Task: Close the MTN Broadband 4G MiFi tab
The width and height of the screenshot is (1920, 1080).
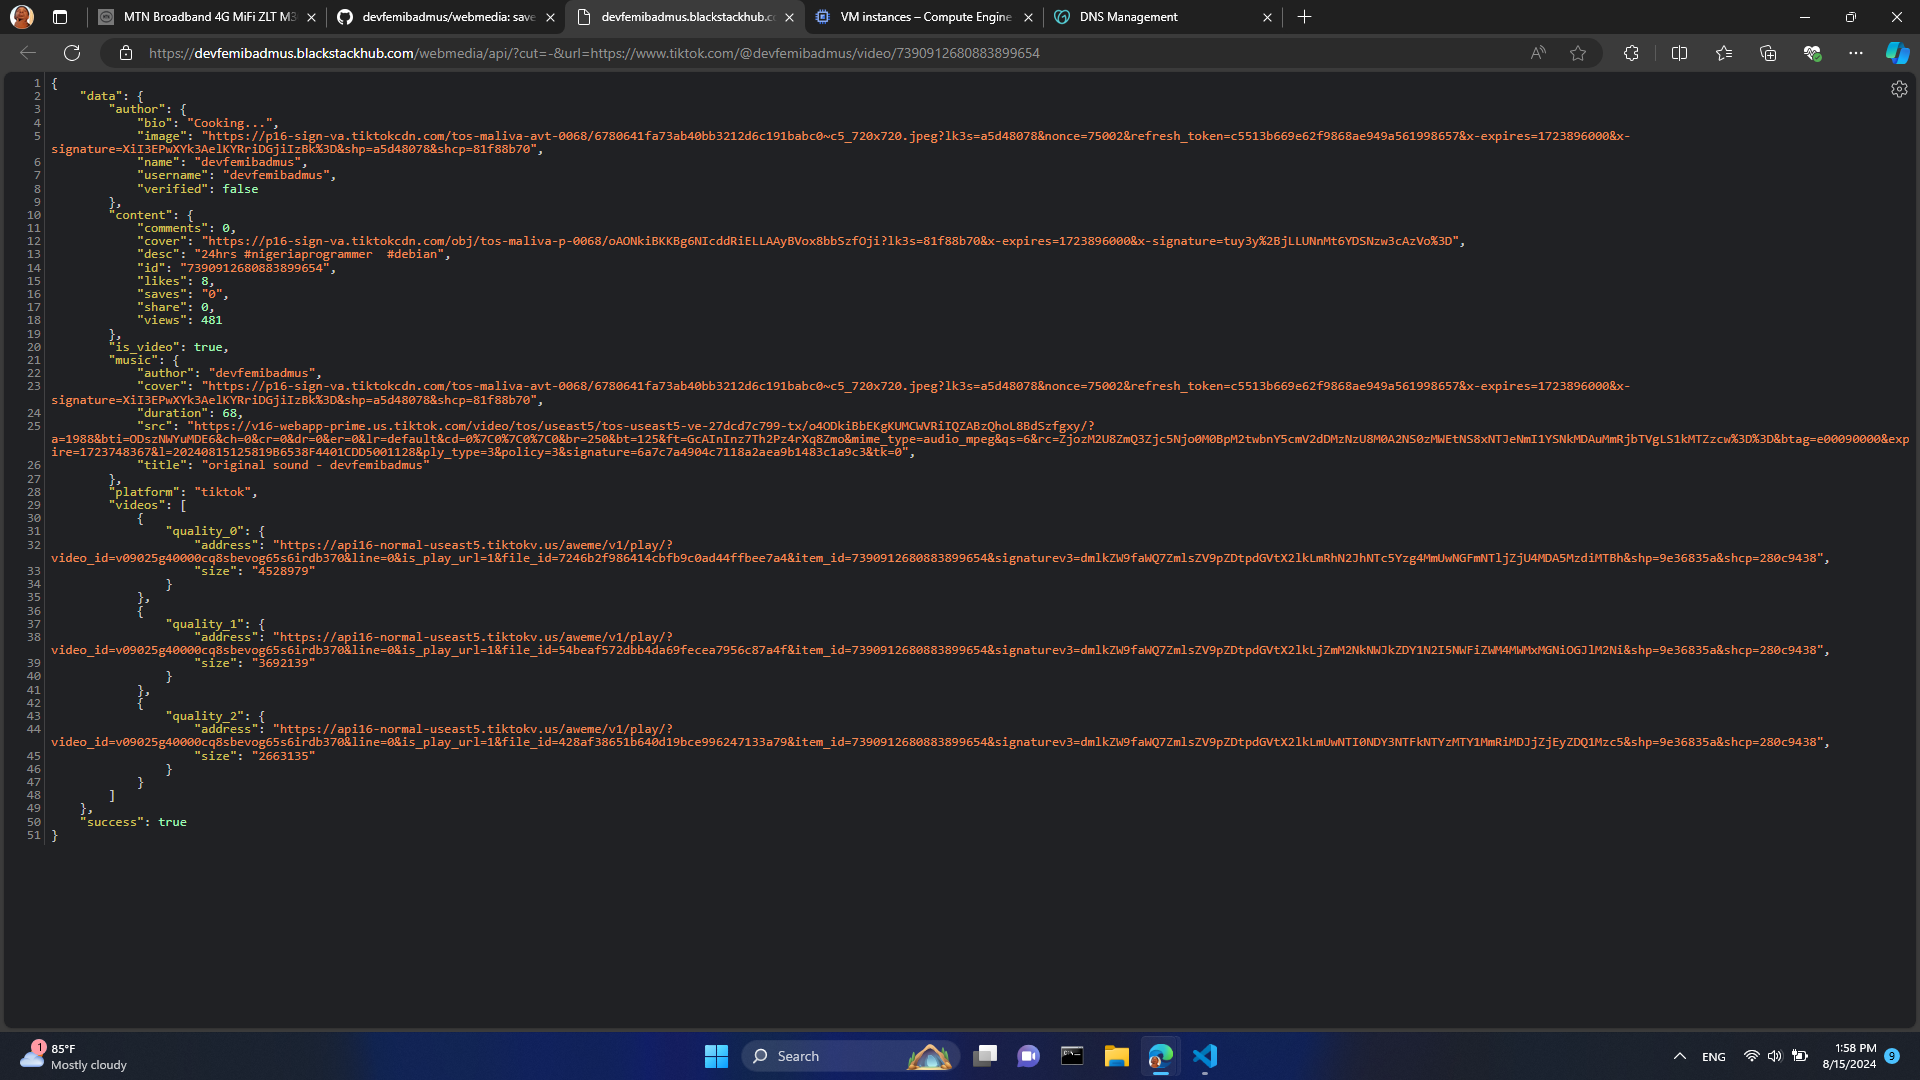Action: pyautogui.click(x=312, y=17)
